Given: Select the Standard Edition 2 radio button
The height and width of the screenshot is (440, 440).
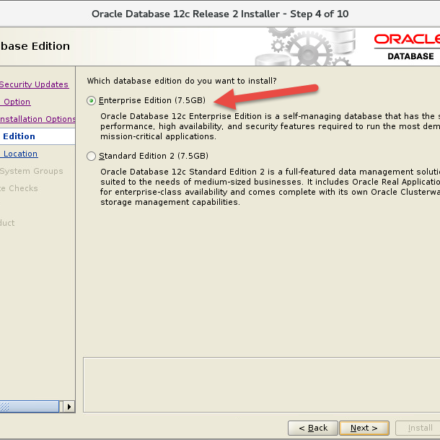Looking at the screenshot, I should [91, 156].
